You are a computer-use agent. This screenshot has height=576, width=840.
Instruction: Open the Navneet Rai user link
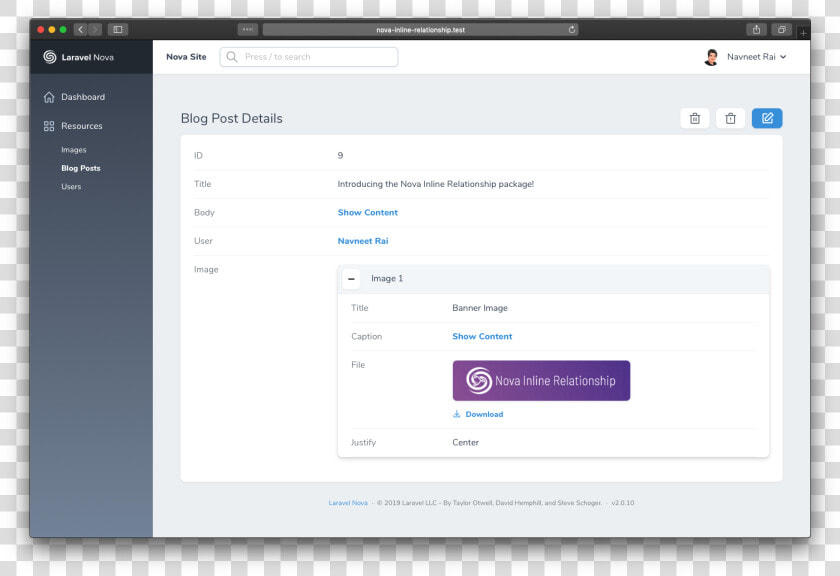click(363, 241)
